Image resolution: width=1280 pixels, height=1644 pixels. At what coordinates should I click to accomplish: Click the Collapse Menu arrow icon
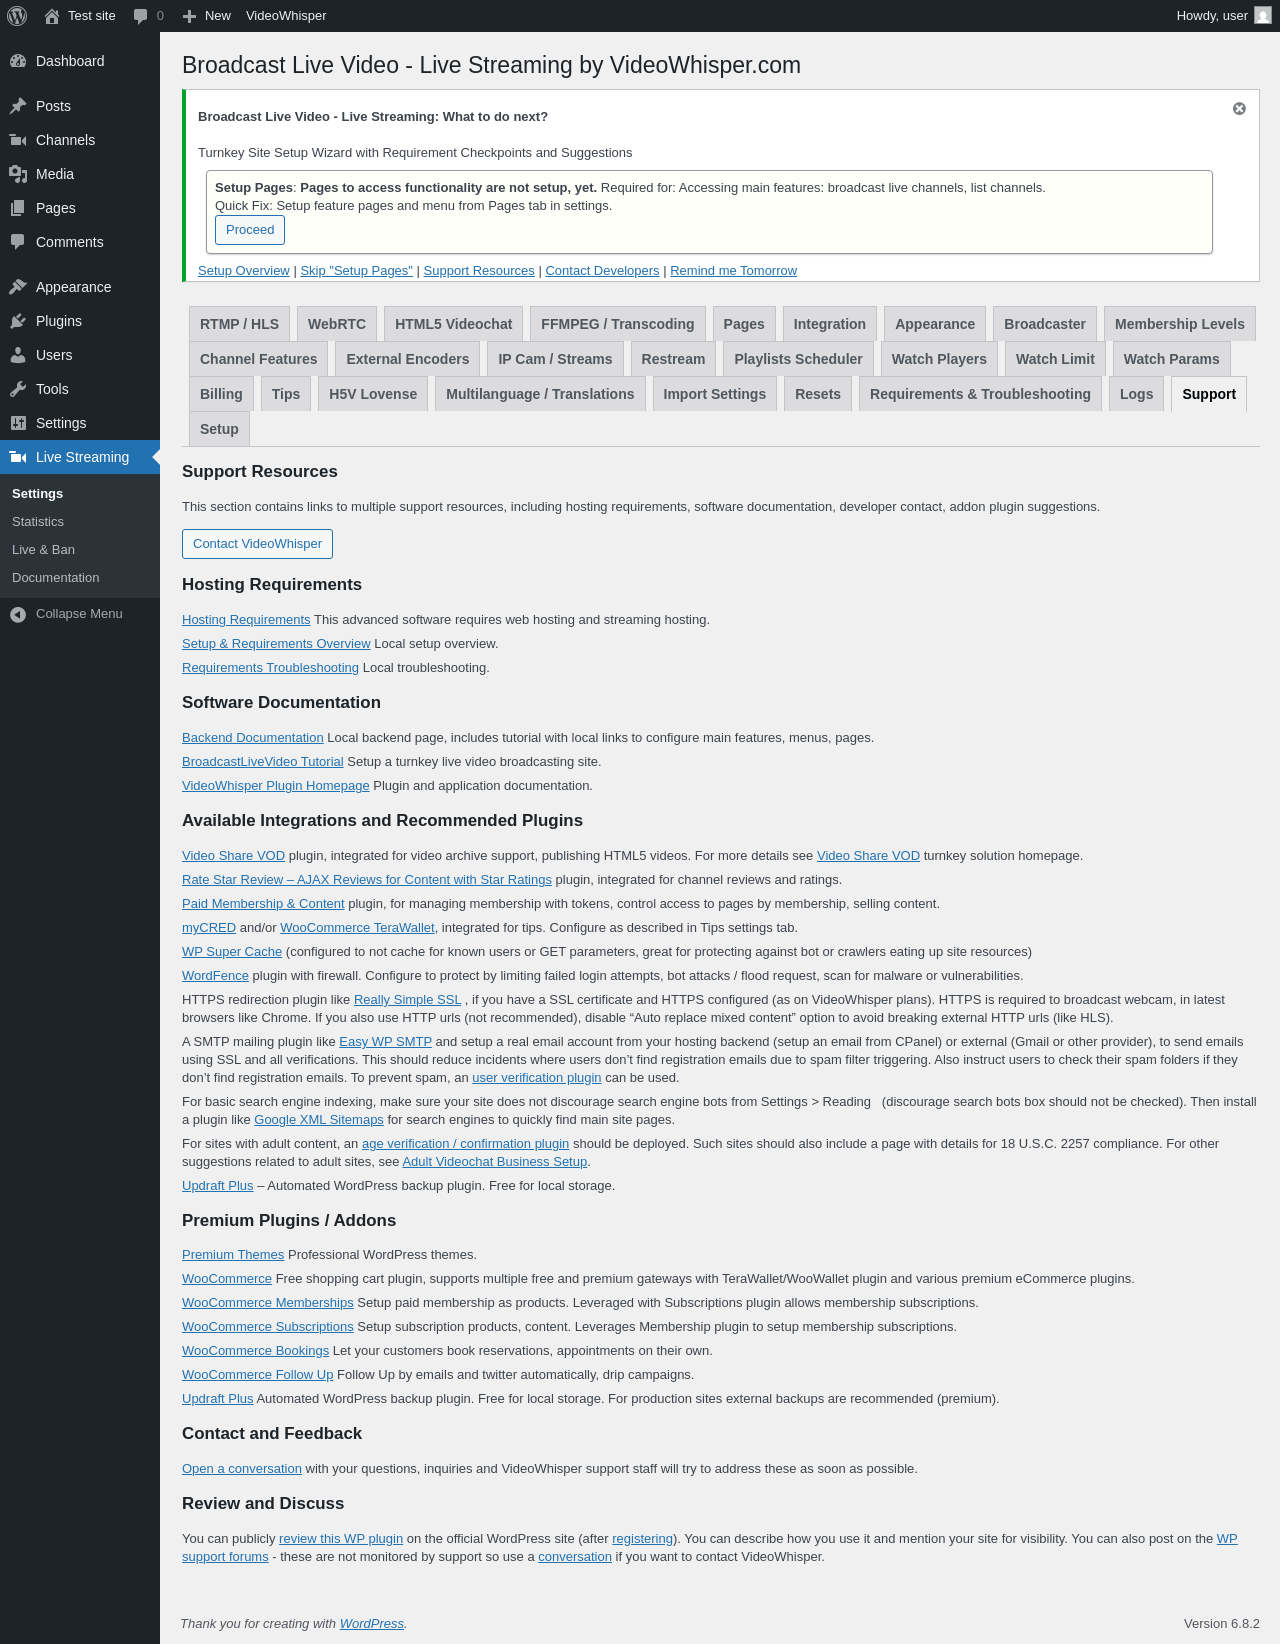coord(18,614)
